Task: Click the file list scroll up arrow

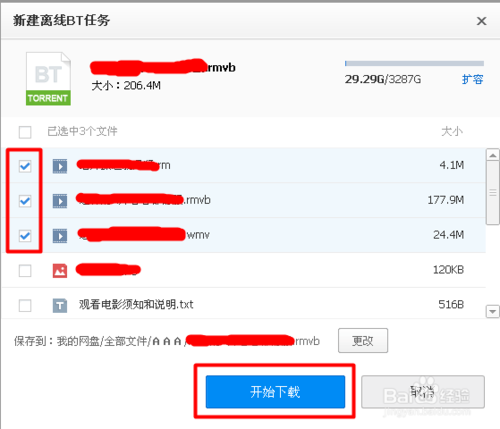Action: [x=493, y=155]
